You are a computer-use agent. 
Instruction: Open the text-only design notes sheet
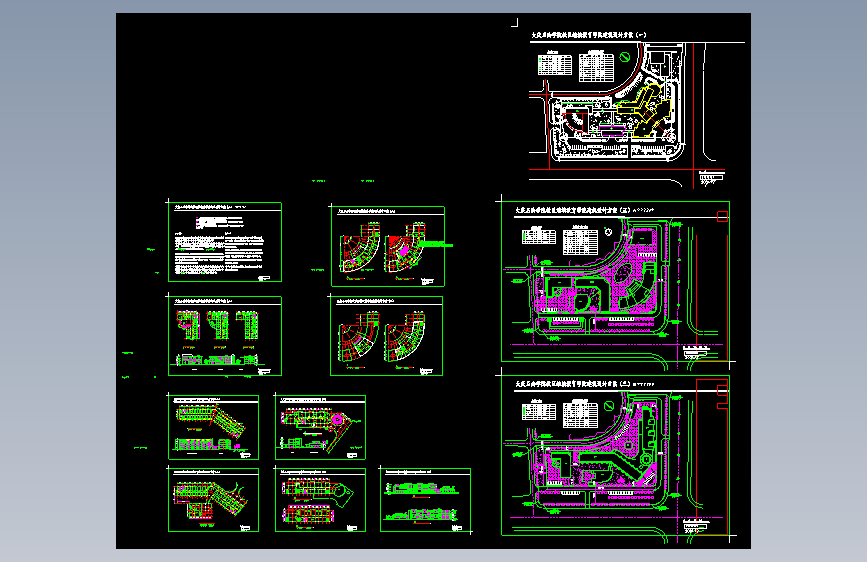coord(225,242)
